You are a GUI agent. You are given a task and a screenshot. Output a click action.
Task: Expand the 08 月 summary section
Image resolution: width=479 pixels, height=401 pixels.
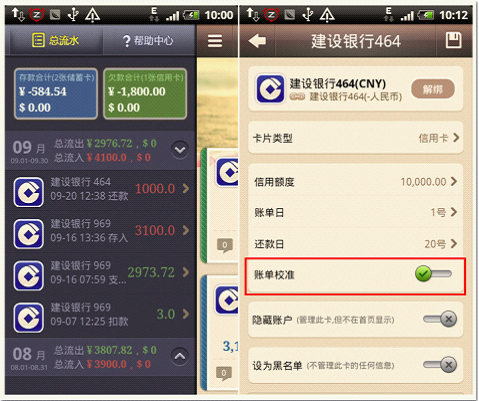(180, 356)
